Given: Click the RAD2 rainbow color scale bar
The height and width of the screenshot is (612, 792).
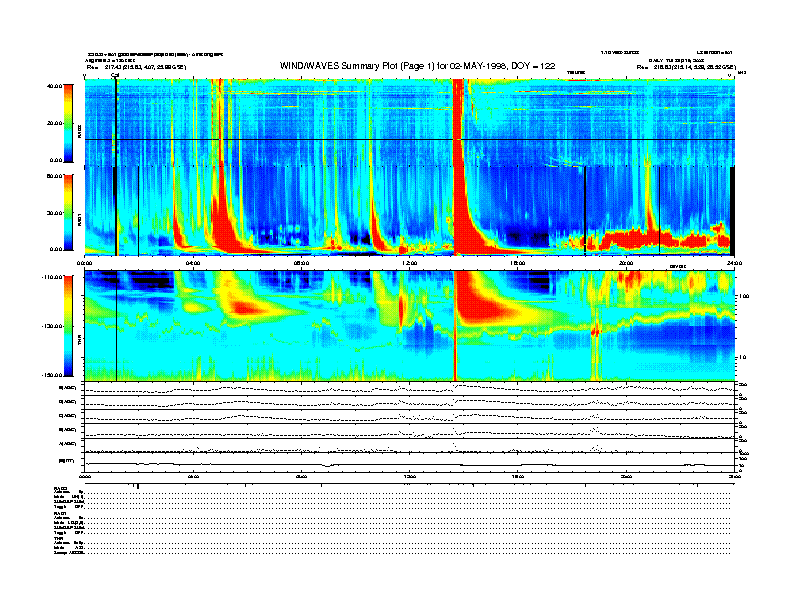Looking at the screenshot, I should point(68,124).
